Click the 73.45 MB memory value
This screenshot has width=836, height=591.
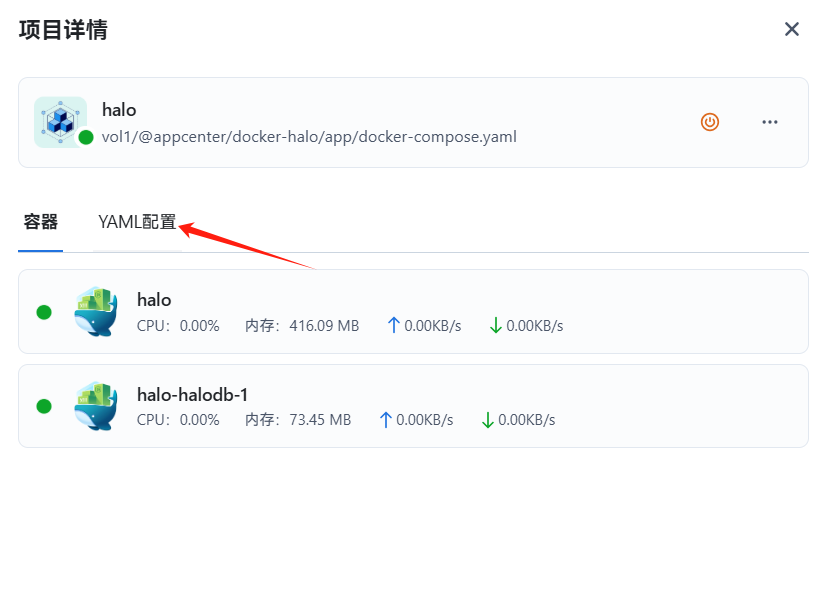point(320,420)
